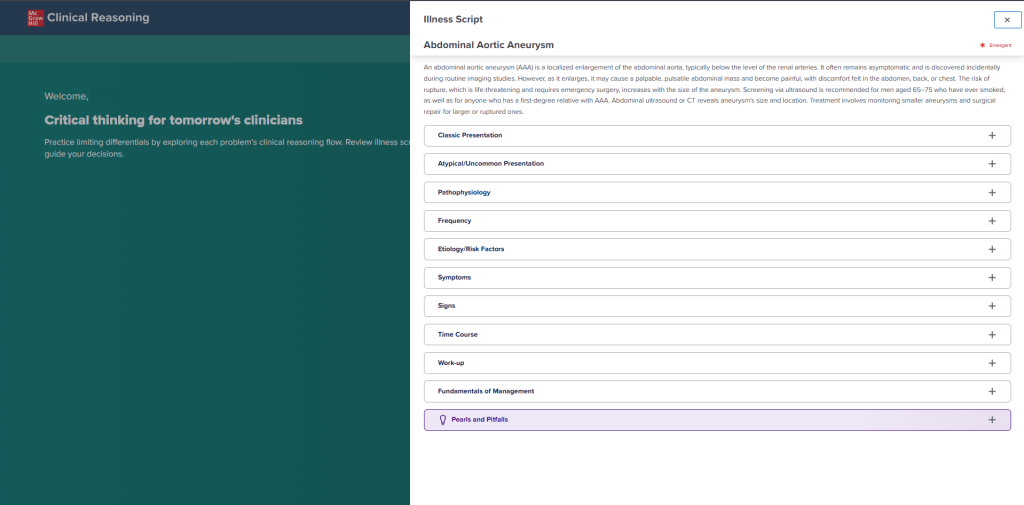Click the plus icon beside Pathophysiology

point(992,192)
